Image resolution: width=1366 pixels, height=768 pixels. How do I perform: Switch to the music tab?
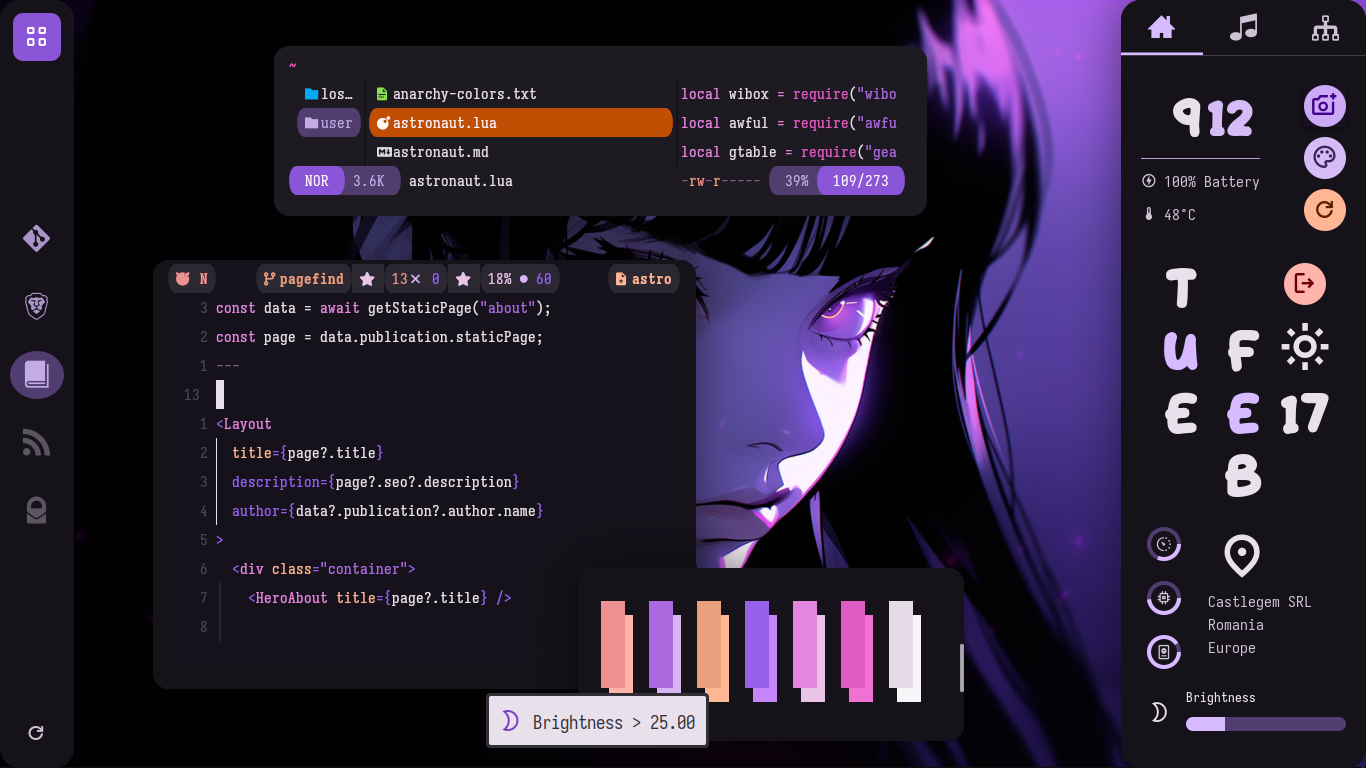click(x=1243, y=29)
